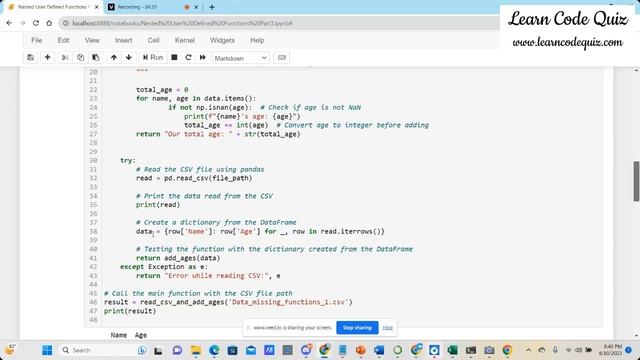Move the selected cell up
The image size is (640, 360).
coord(114,58)
